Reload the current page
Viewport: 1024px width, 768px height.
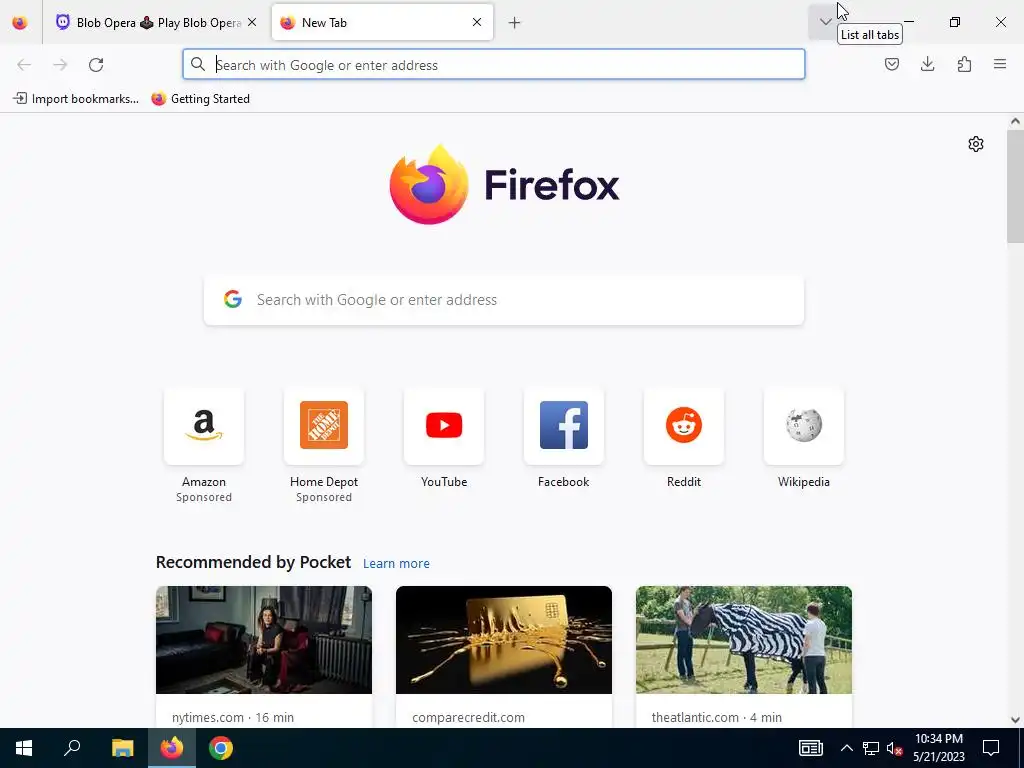click(x=96, y=65)
